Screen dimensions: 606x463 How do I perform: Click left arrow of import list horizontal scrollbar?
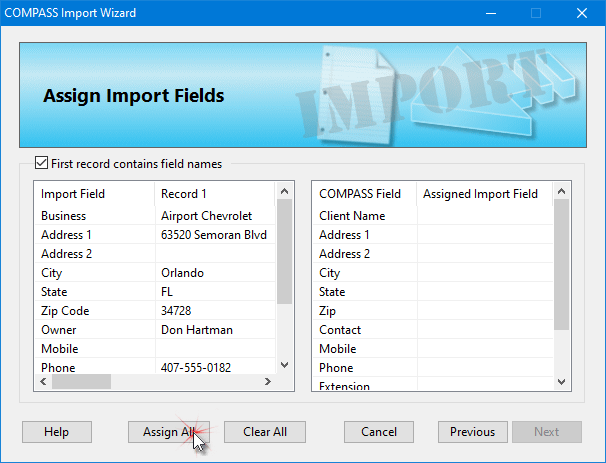coord(43,381)
